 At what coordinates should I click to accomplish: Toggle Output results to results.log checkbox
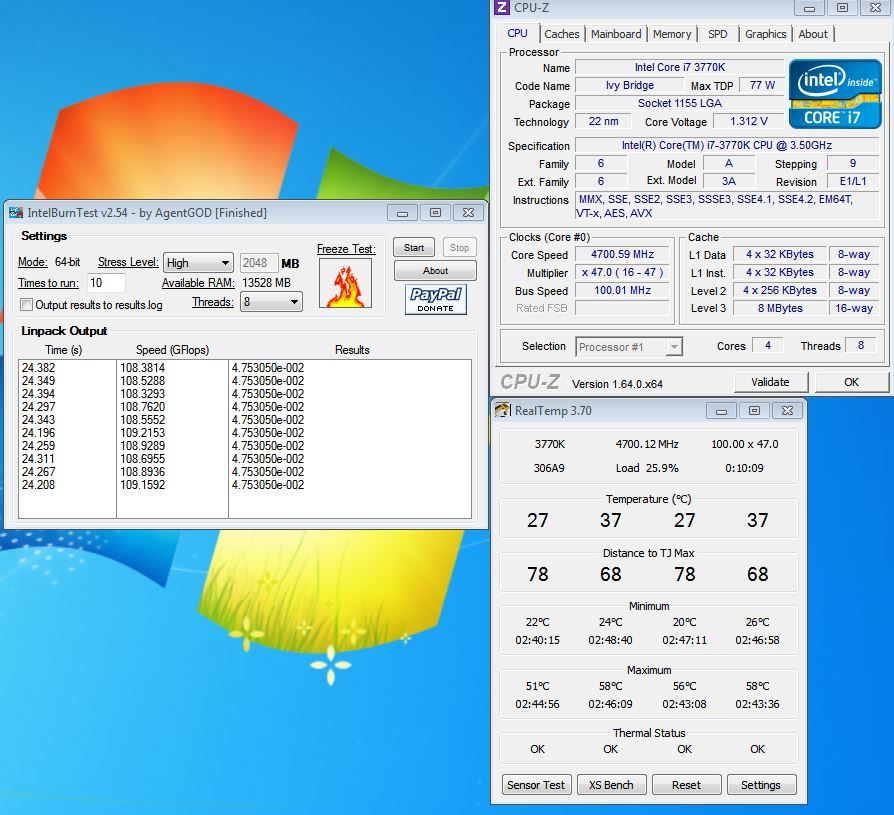(26, 305)
